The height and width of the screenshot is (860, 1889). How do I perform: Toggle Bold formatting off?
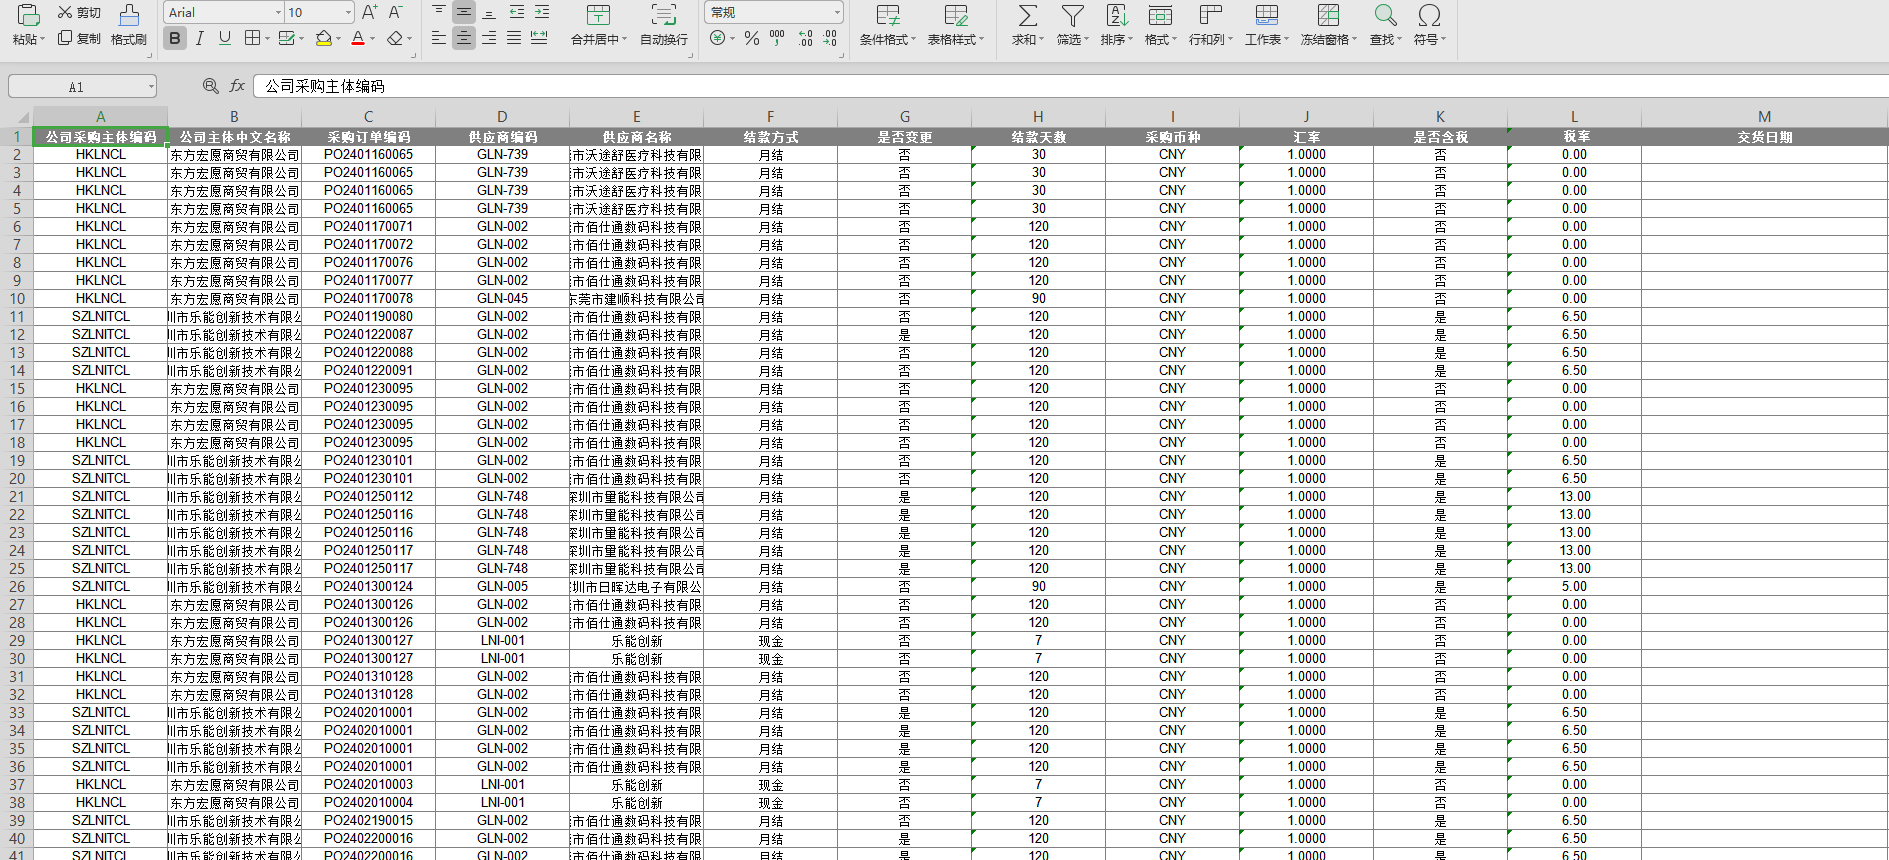pyautogui.click(x=175, y=38)
